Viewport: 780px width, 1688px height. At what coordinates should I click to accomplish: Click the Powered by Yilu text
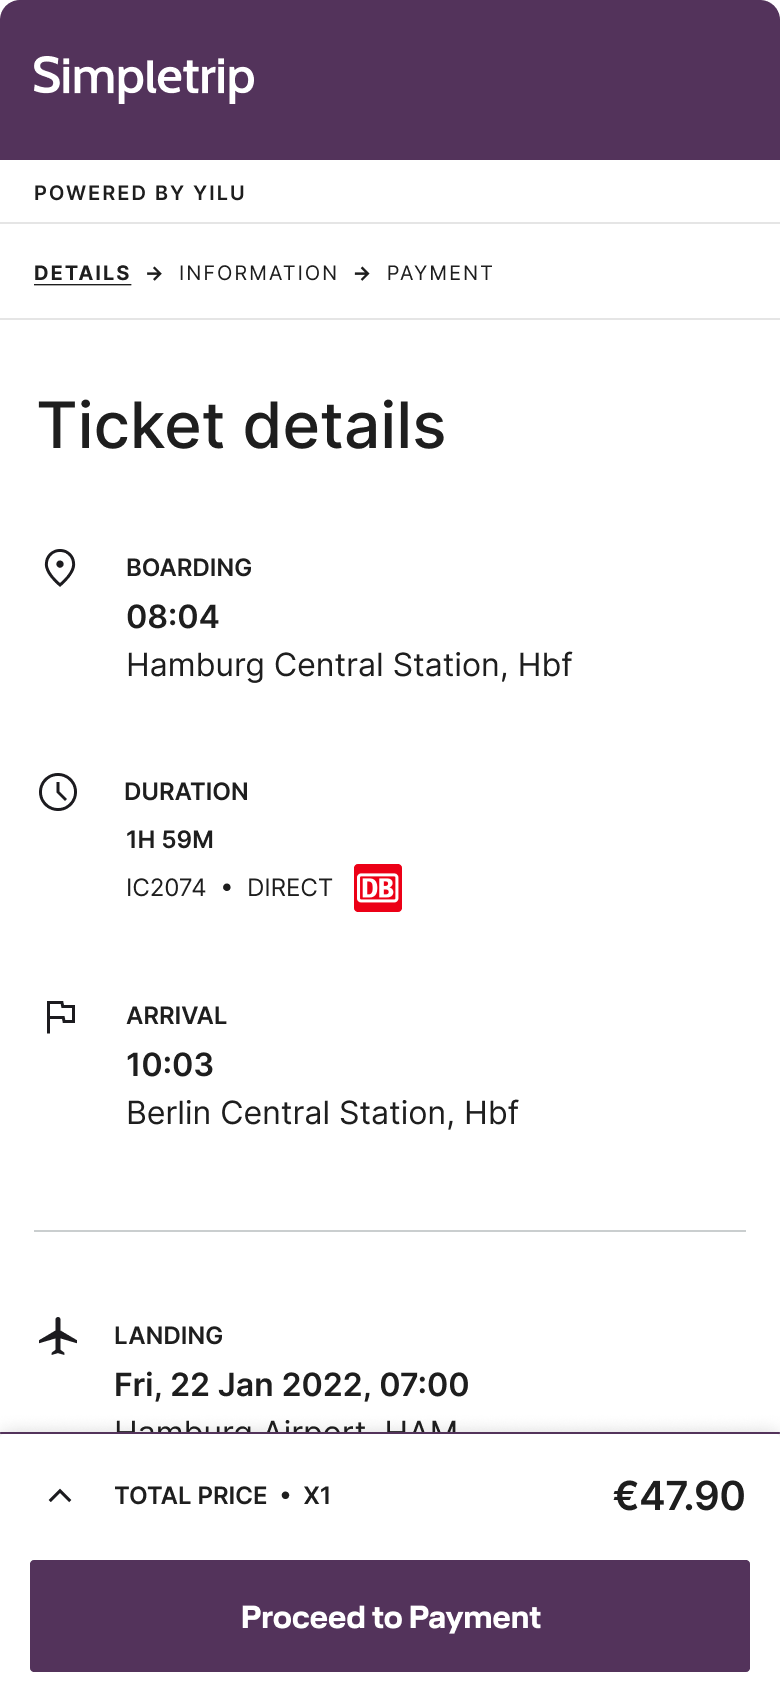point(140,193)
